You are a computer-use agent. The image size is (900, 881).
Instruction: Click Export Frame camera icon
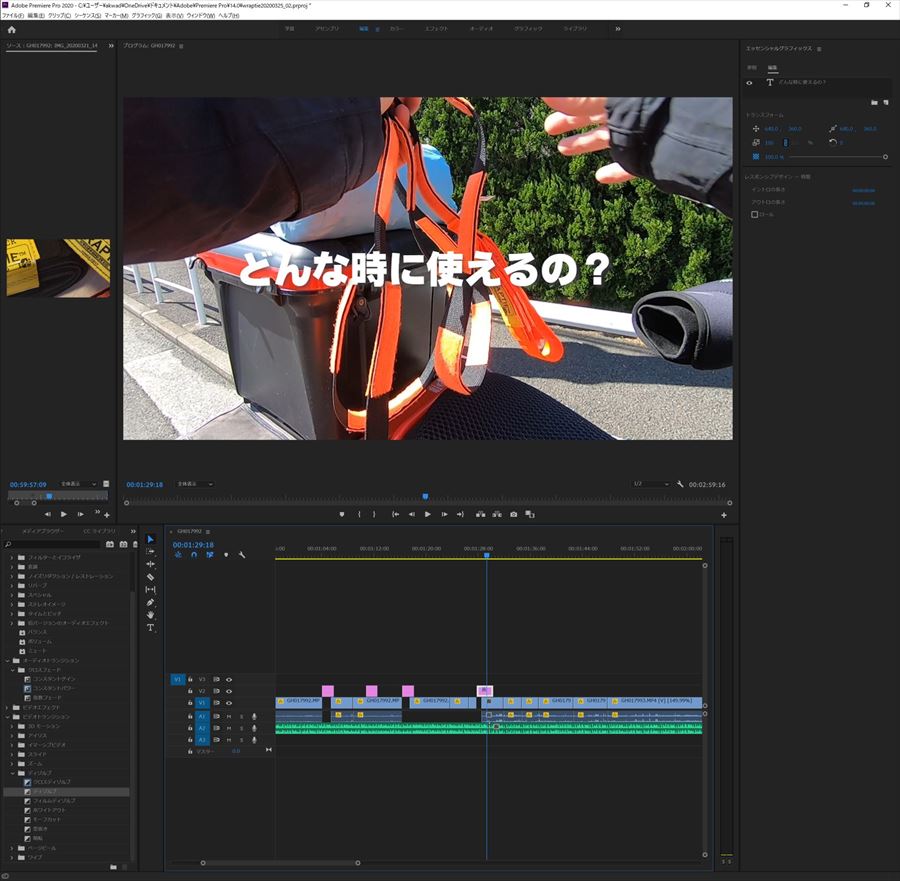click(x=513, y=514)
